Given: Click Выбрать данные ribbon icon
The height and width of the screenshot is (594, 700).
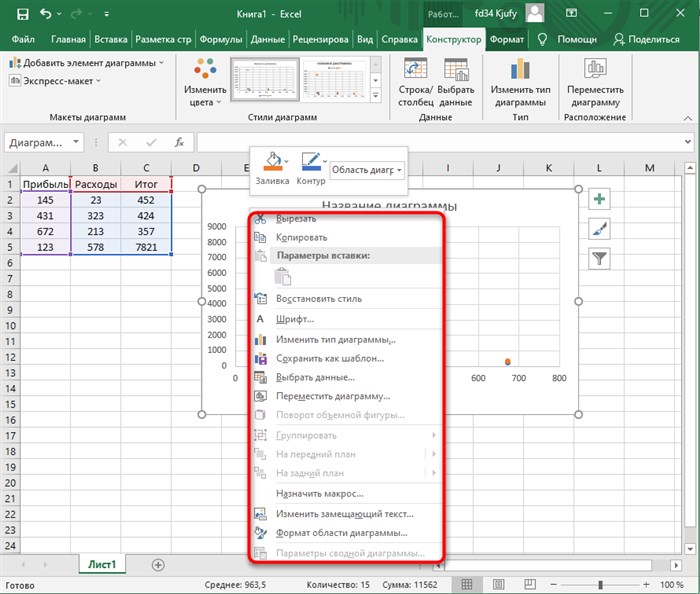Looking at the screenshot, I should coord(455,70).
